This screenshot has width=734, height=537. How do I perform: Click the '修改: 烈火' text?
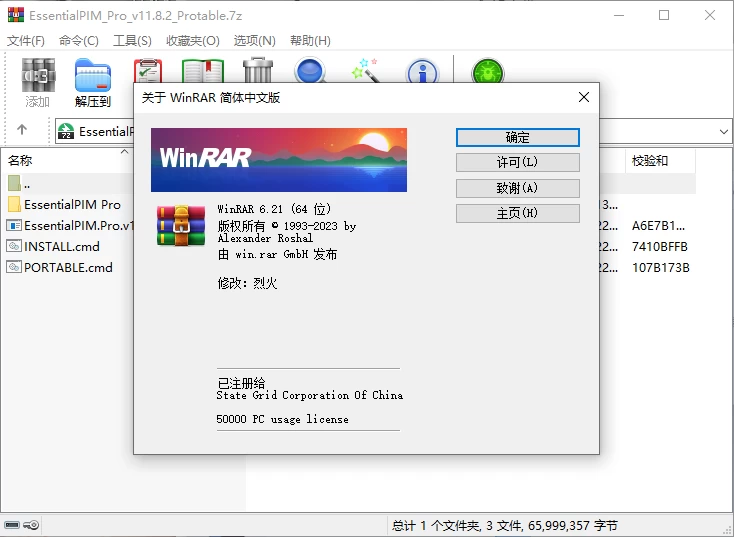coord(247,283)
